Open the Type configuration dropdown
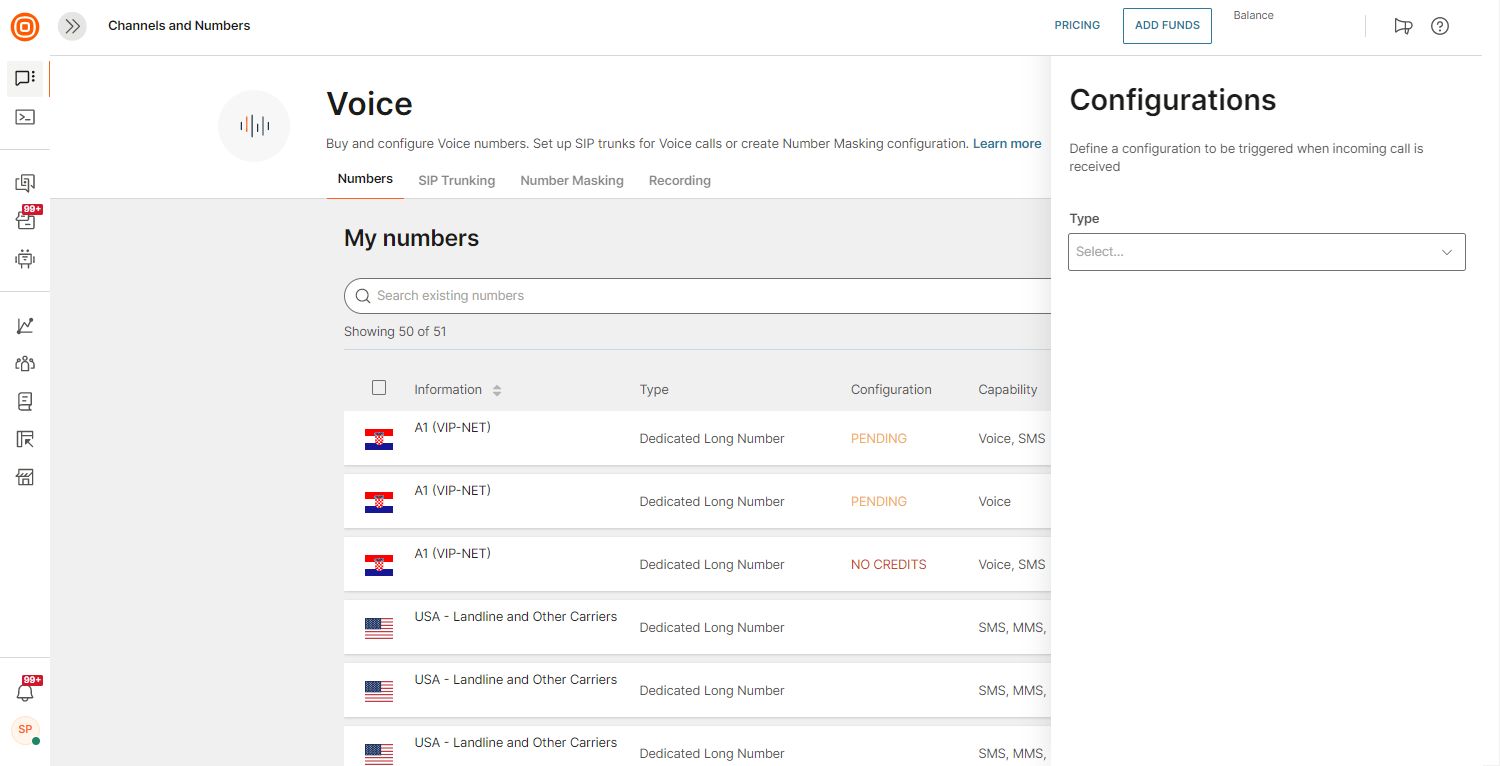 pos(1266,252)
